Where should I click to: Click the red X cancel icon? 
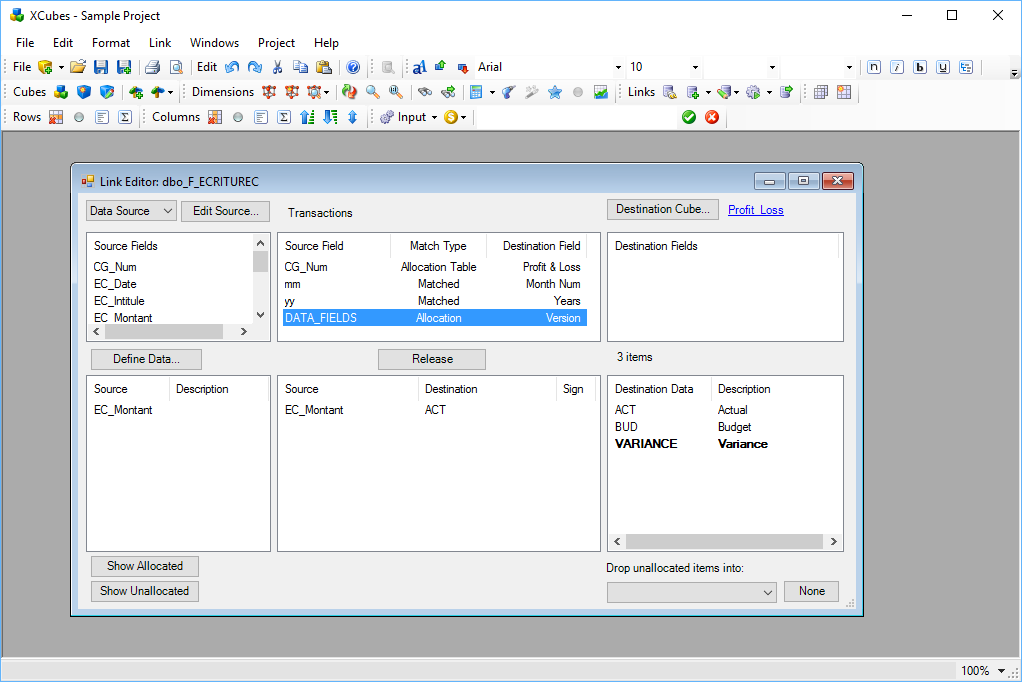(x=712, y=117)
